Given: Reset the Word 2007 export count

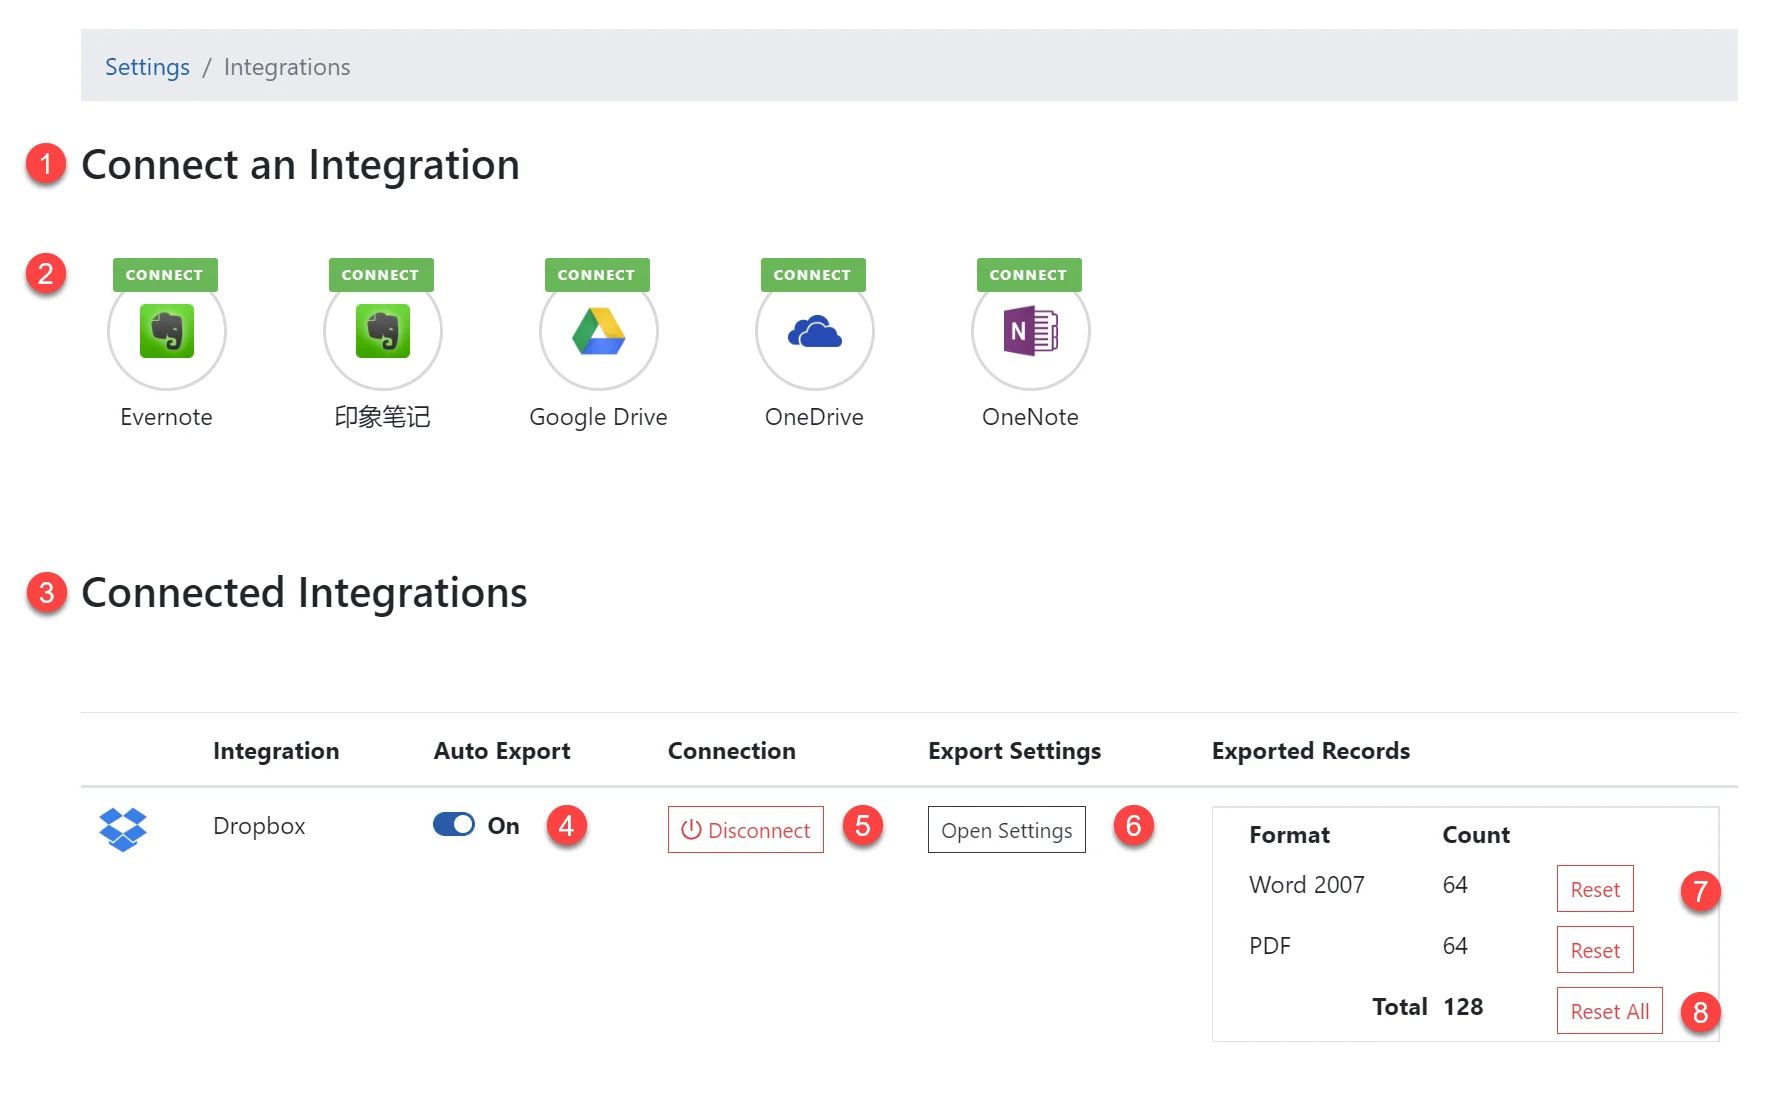Looking at the screenshot, I should point(1595,889).
